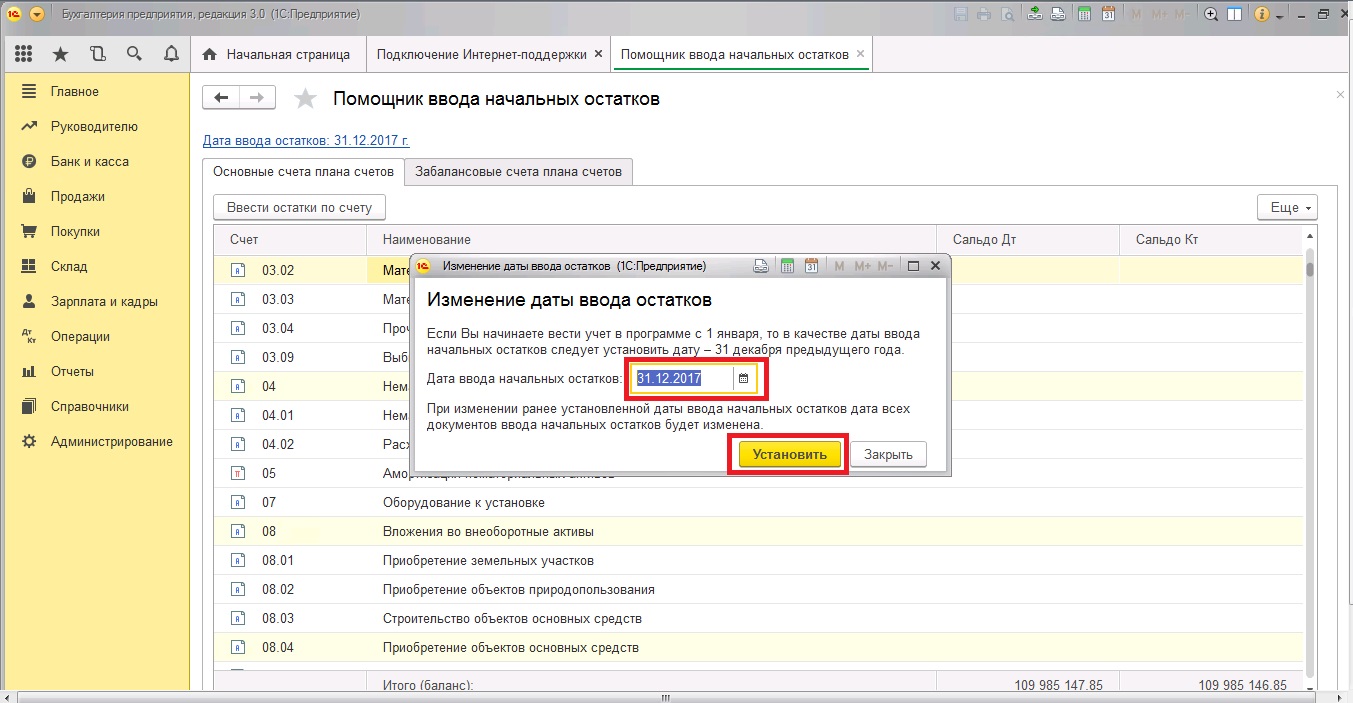This screenshot has width=1353, height=703.
Task: Switch to Начальная страница tab
Action: (x=277, y=54)
